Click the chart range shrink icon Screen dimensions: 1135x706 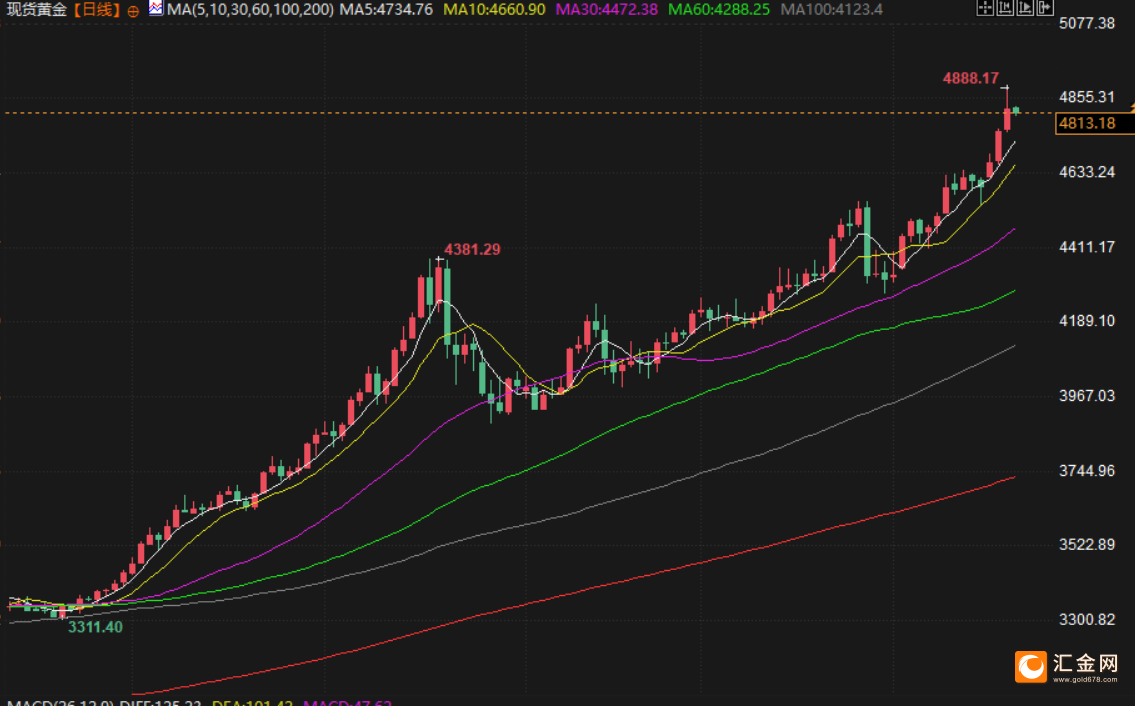[1005, 7]
